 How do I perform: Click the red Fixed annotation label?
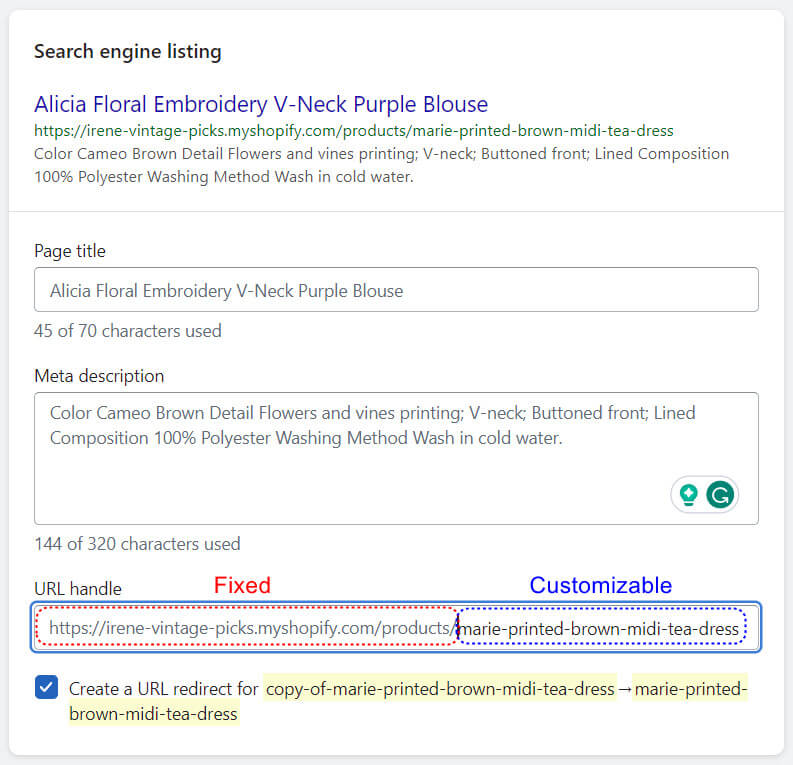coord(242,586)
